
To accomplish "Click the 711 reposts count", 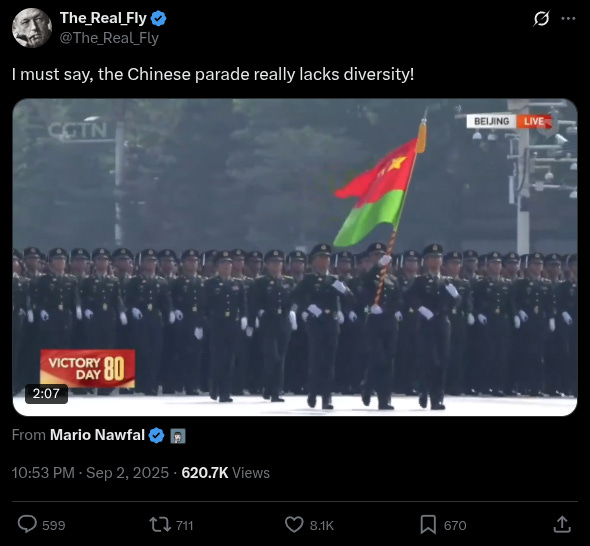I will 184,525.
